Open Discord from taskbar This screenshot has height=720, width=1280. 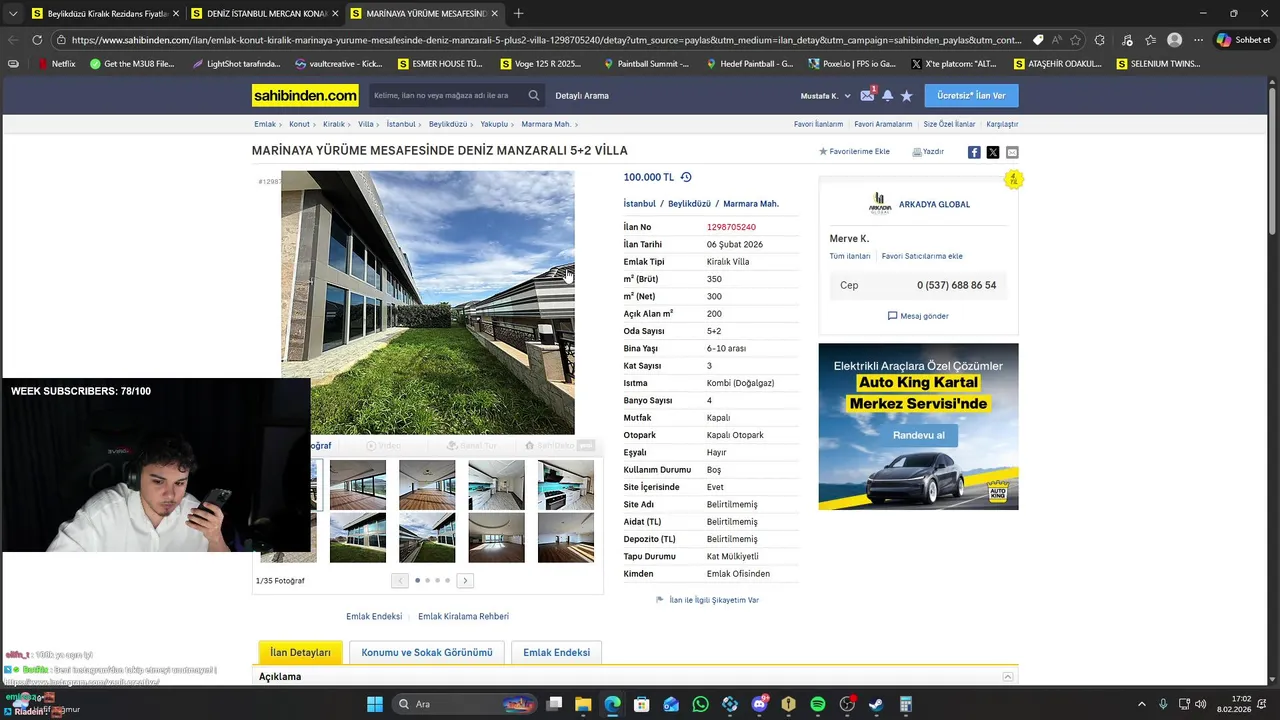point(759,704)
